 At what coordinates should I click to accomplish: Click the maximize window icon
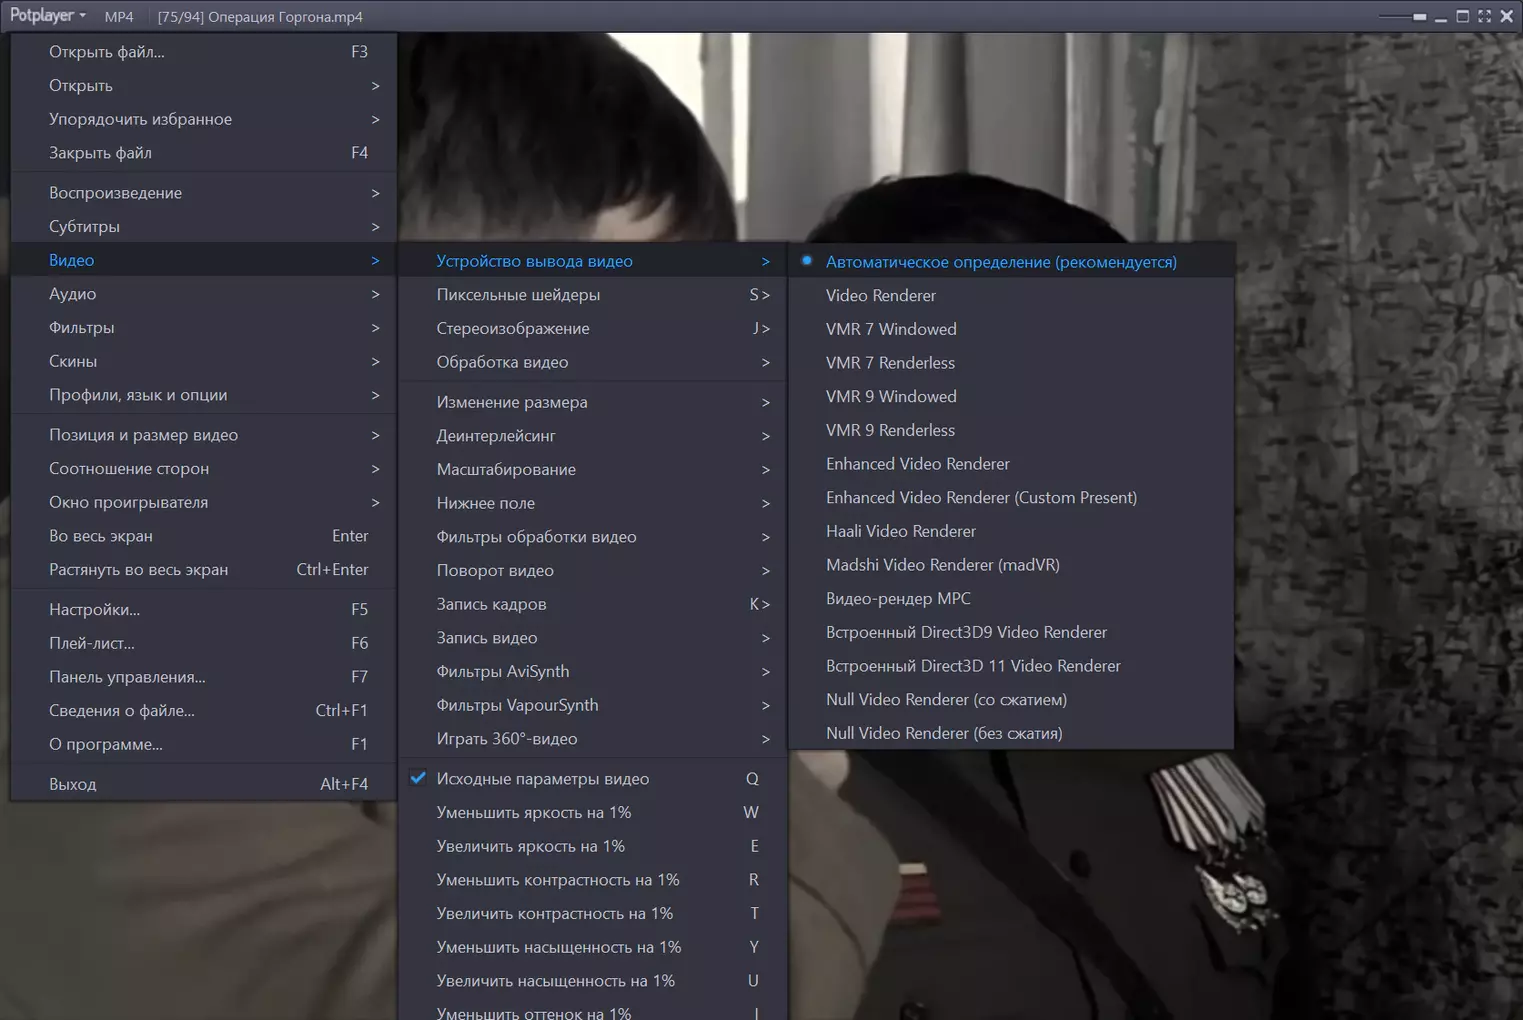pos(1462,16)
